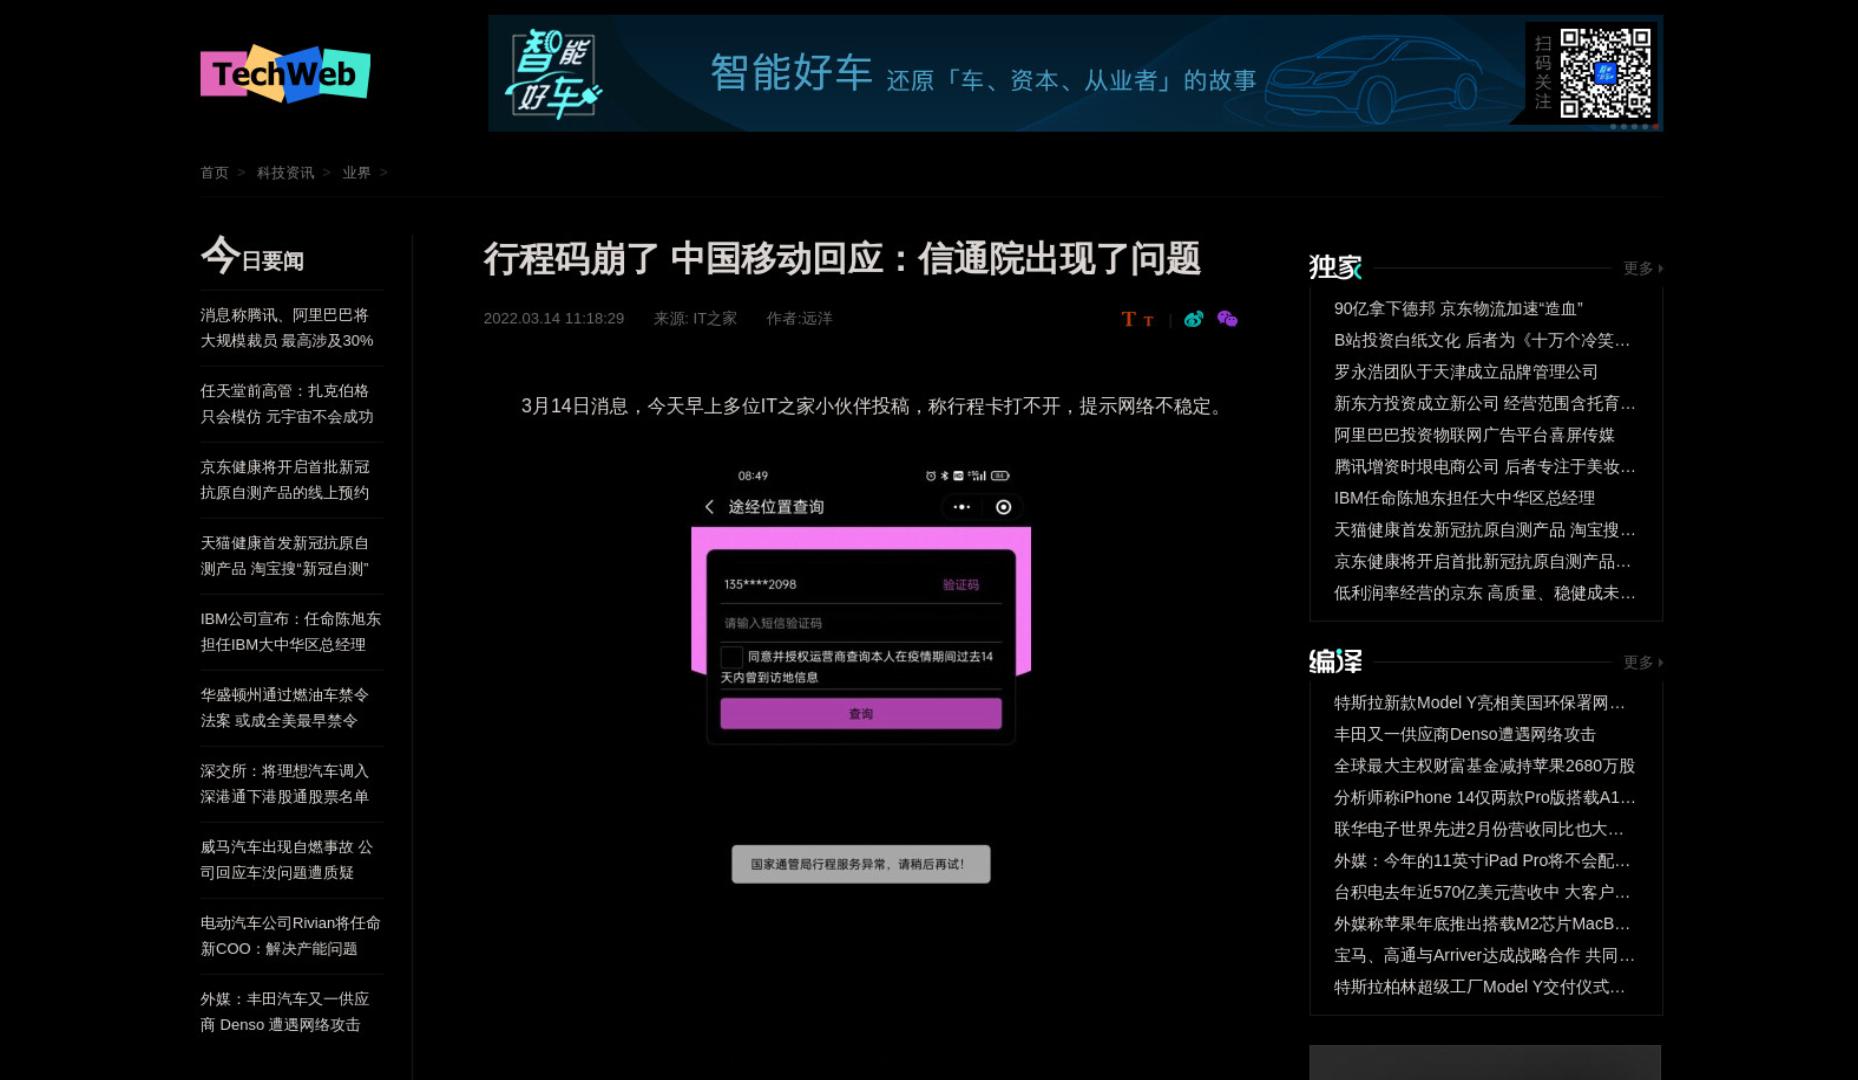Open 更多 link beside 独家 section
Screen dimensions: 1858x1080
[1642, 268]
